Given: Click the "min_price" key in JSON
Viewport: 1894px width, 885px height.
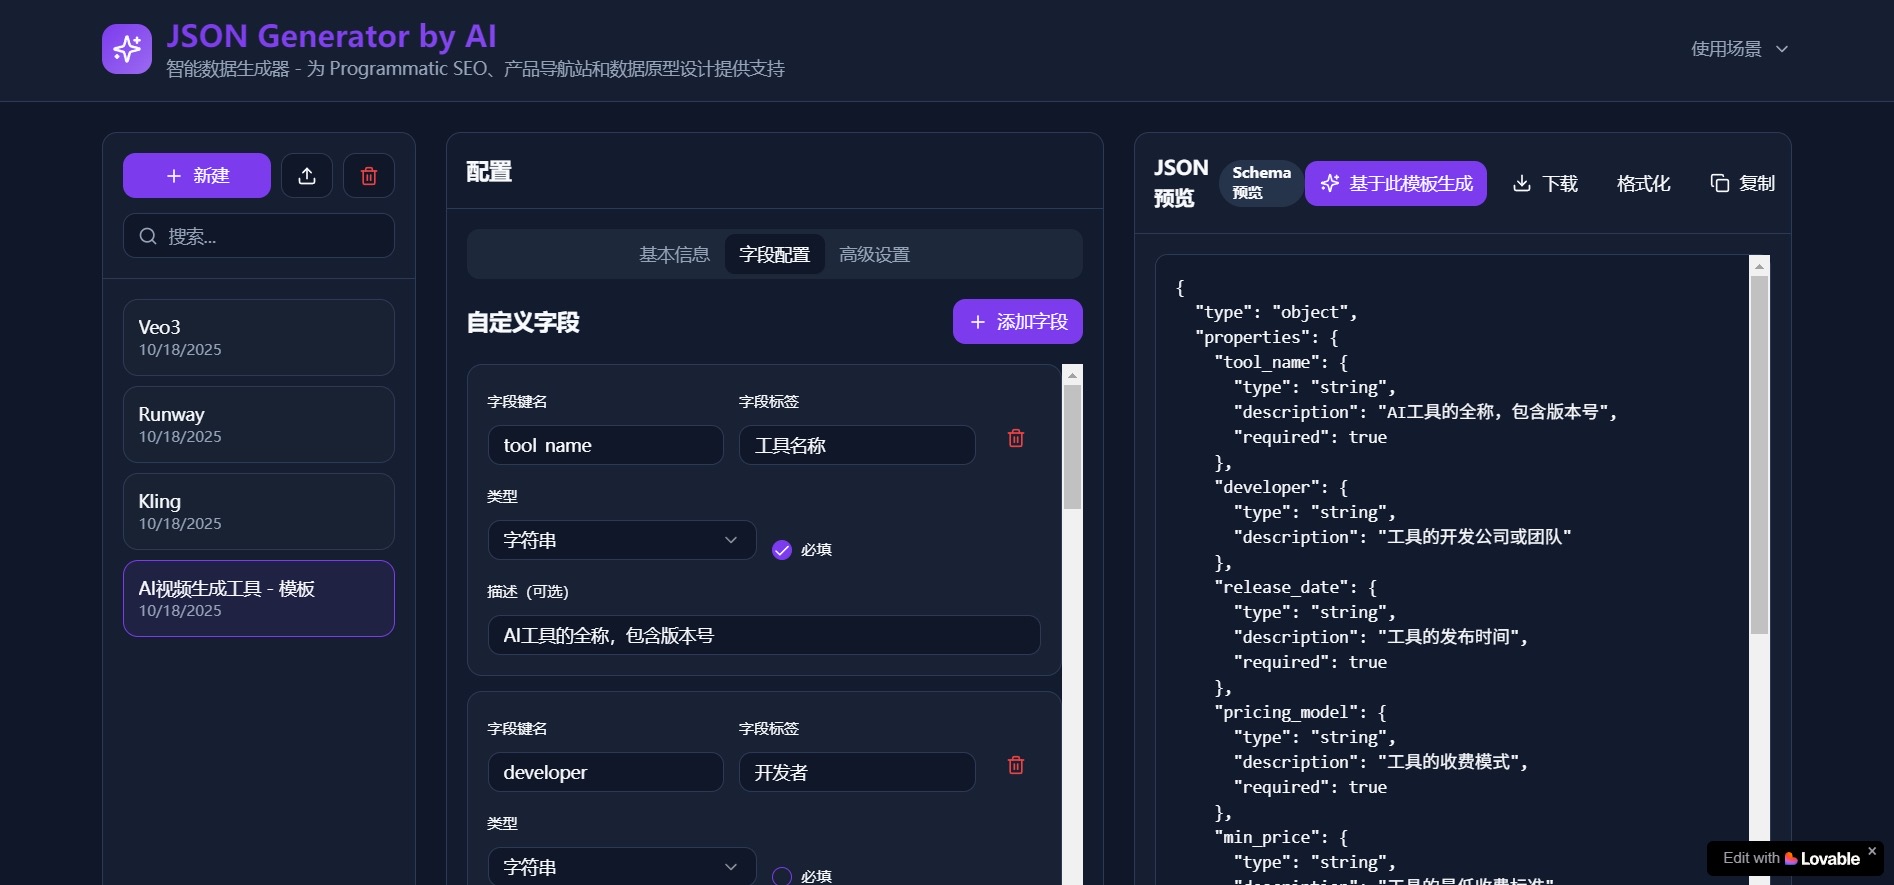Looking at the screenshot, I should click(x=1267, y=837).
